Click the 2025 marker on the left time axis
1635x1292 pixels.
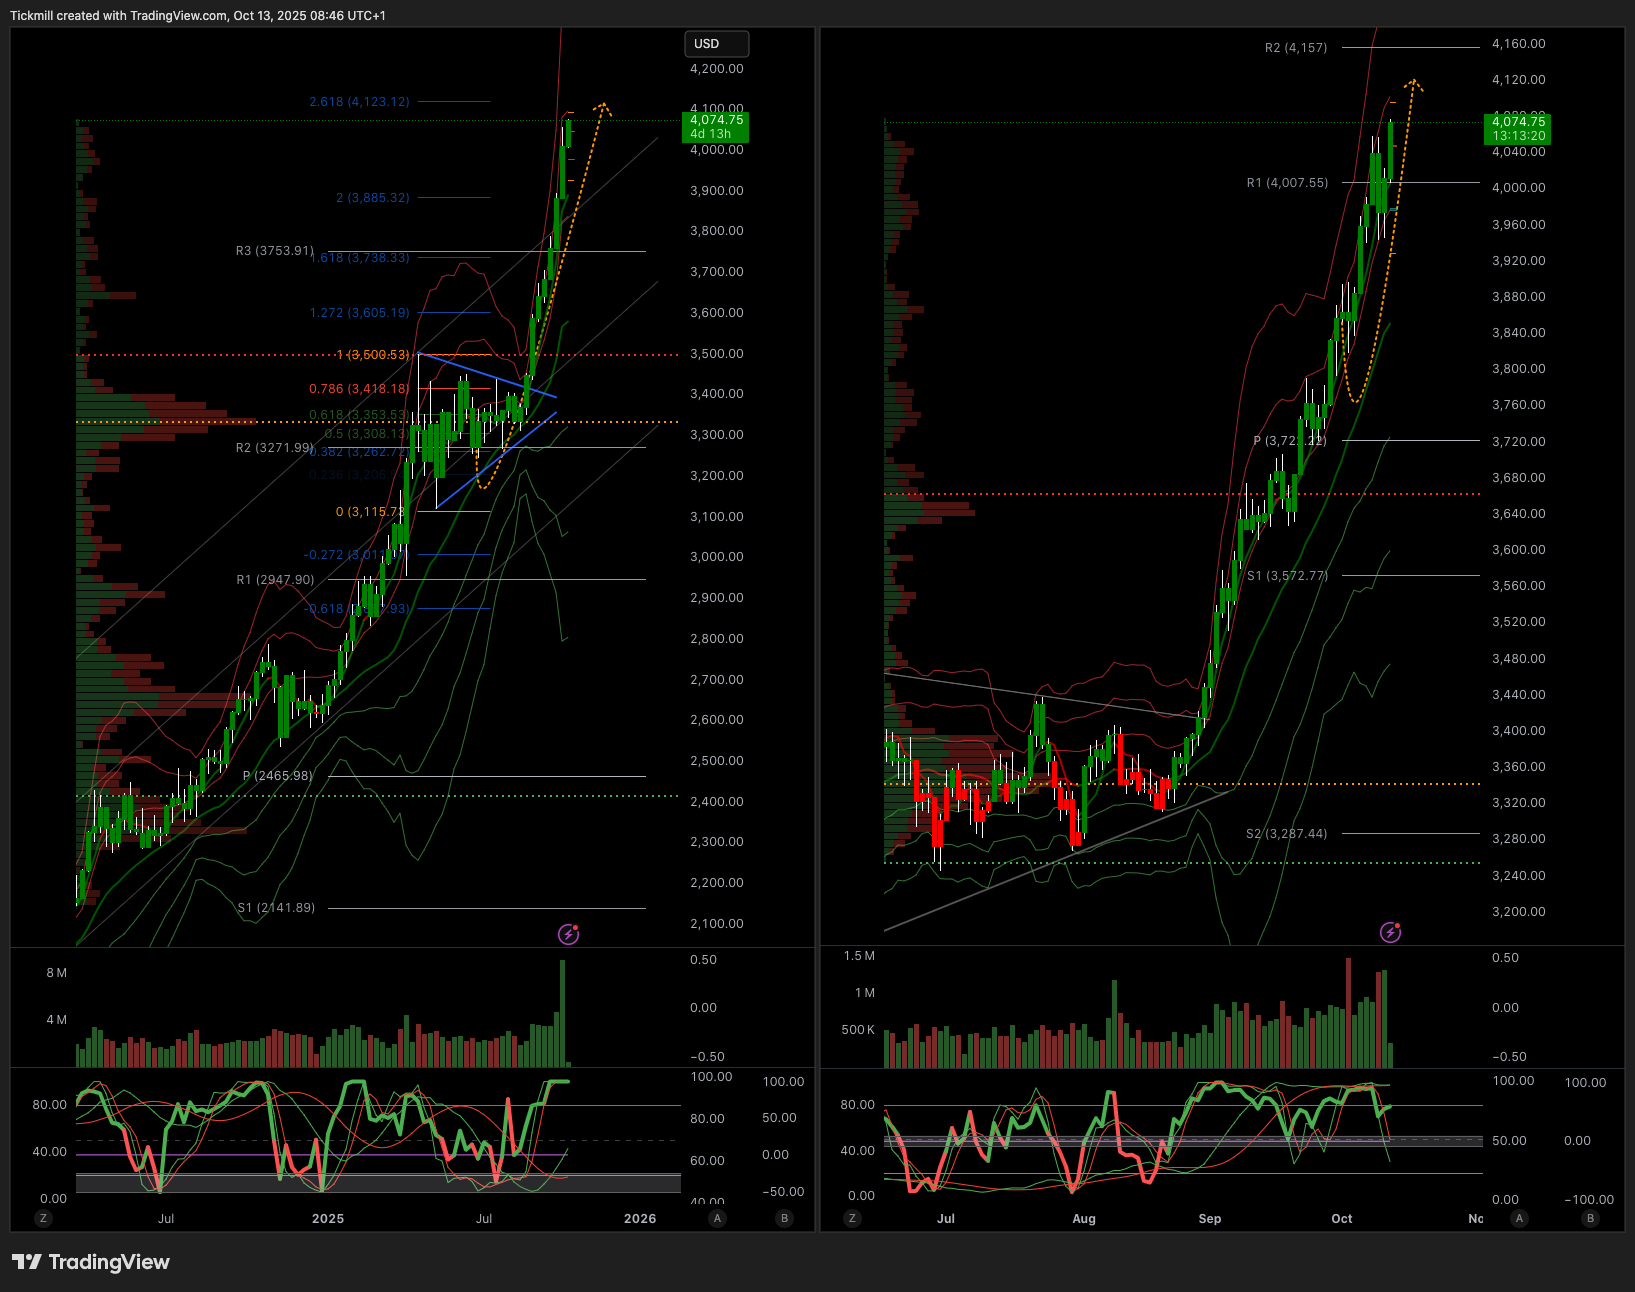(328, 1218)
